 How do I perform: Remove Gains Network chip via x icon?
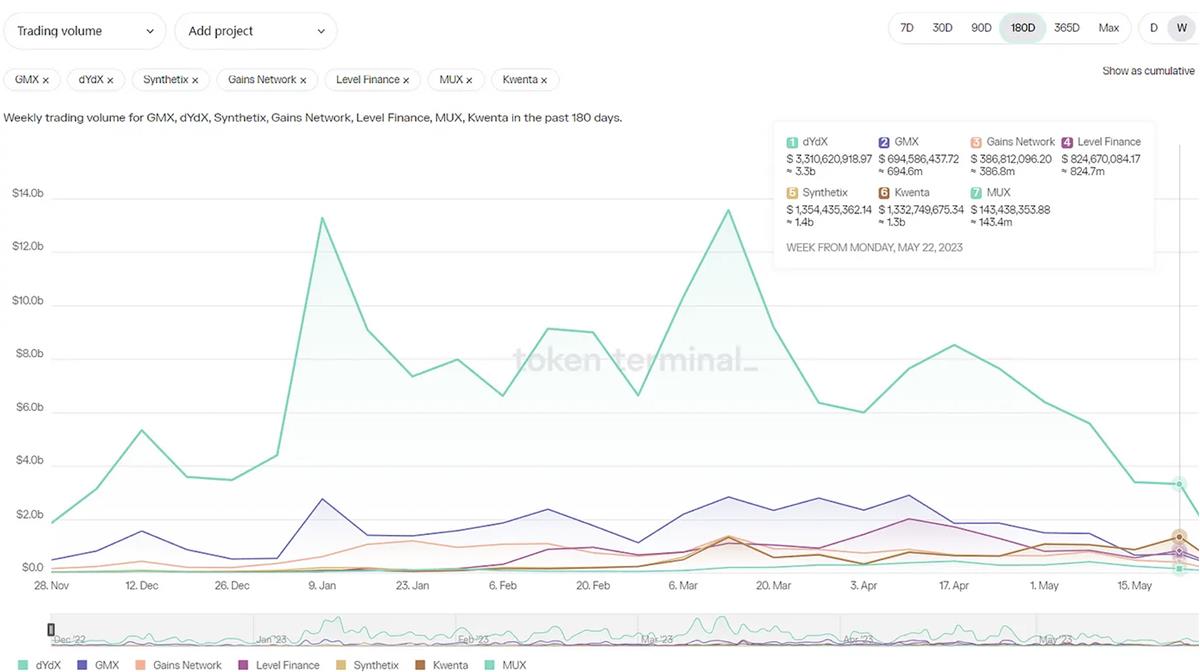click(x=304, y=80)
